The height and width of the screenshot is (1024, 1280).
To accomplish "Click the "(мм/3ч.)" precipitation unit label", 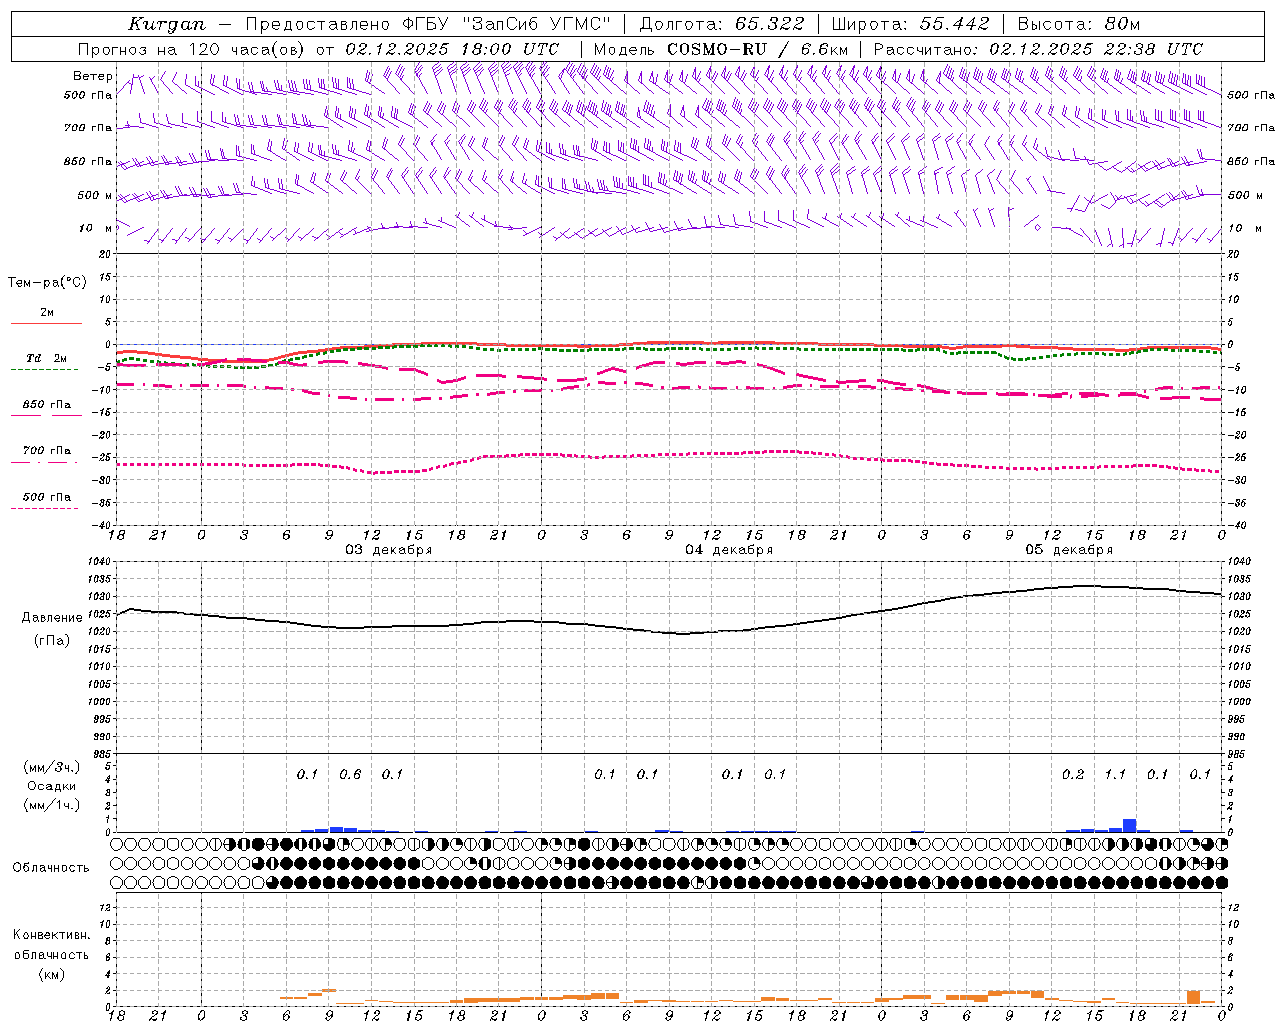I will [x=52, y=767].
